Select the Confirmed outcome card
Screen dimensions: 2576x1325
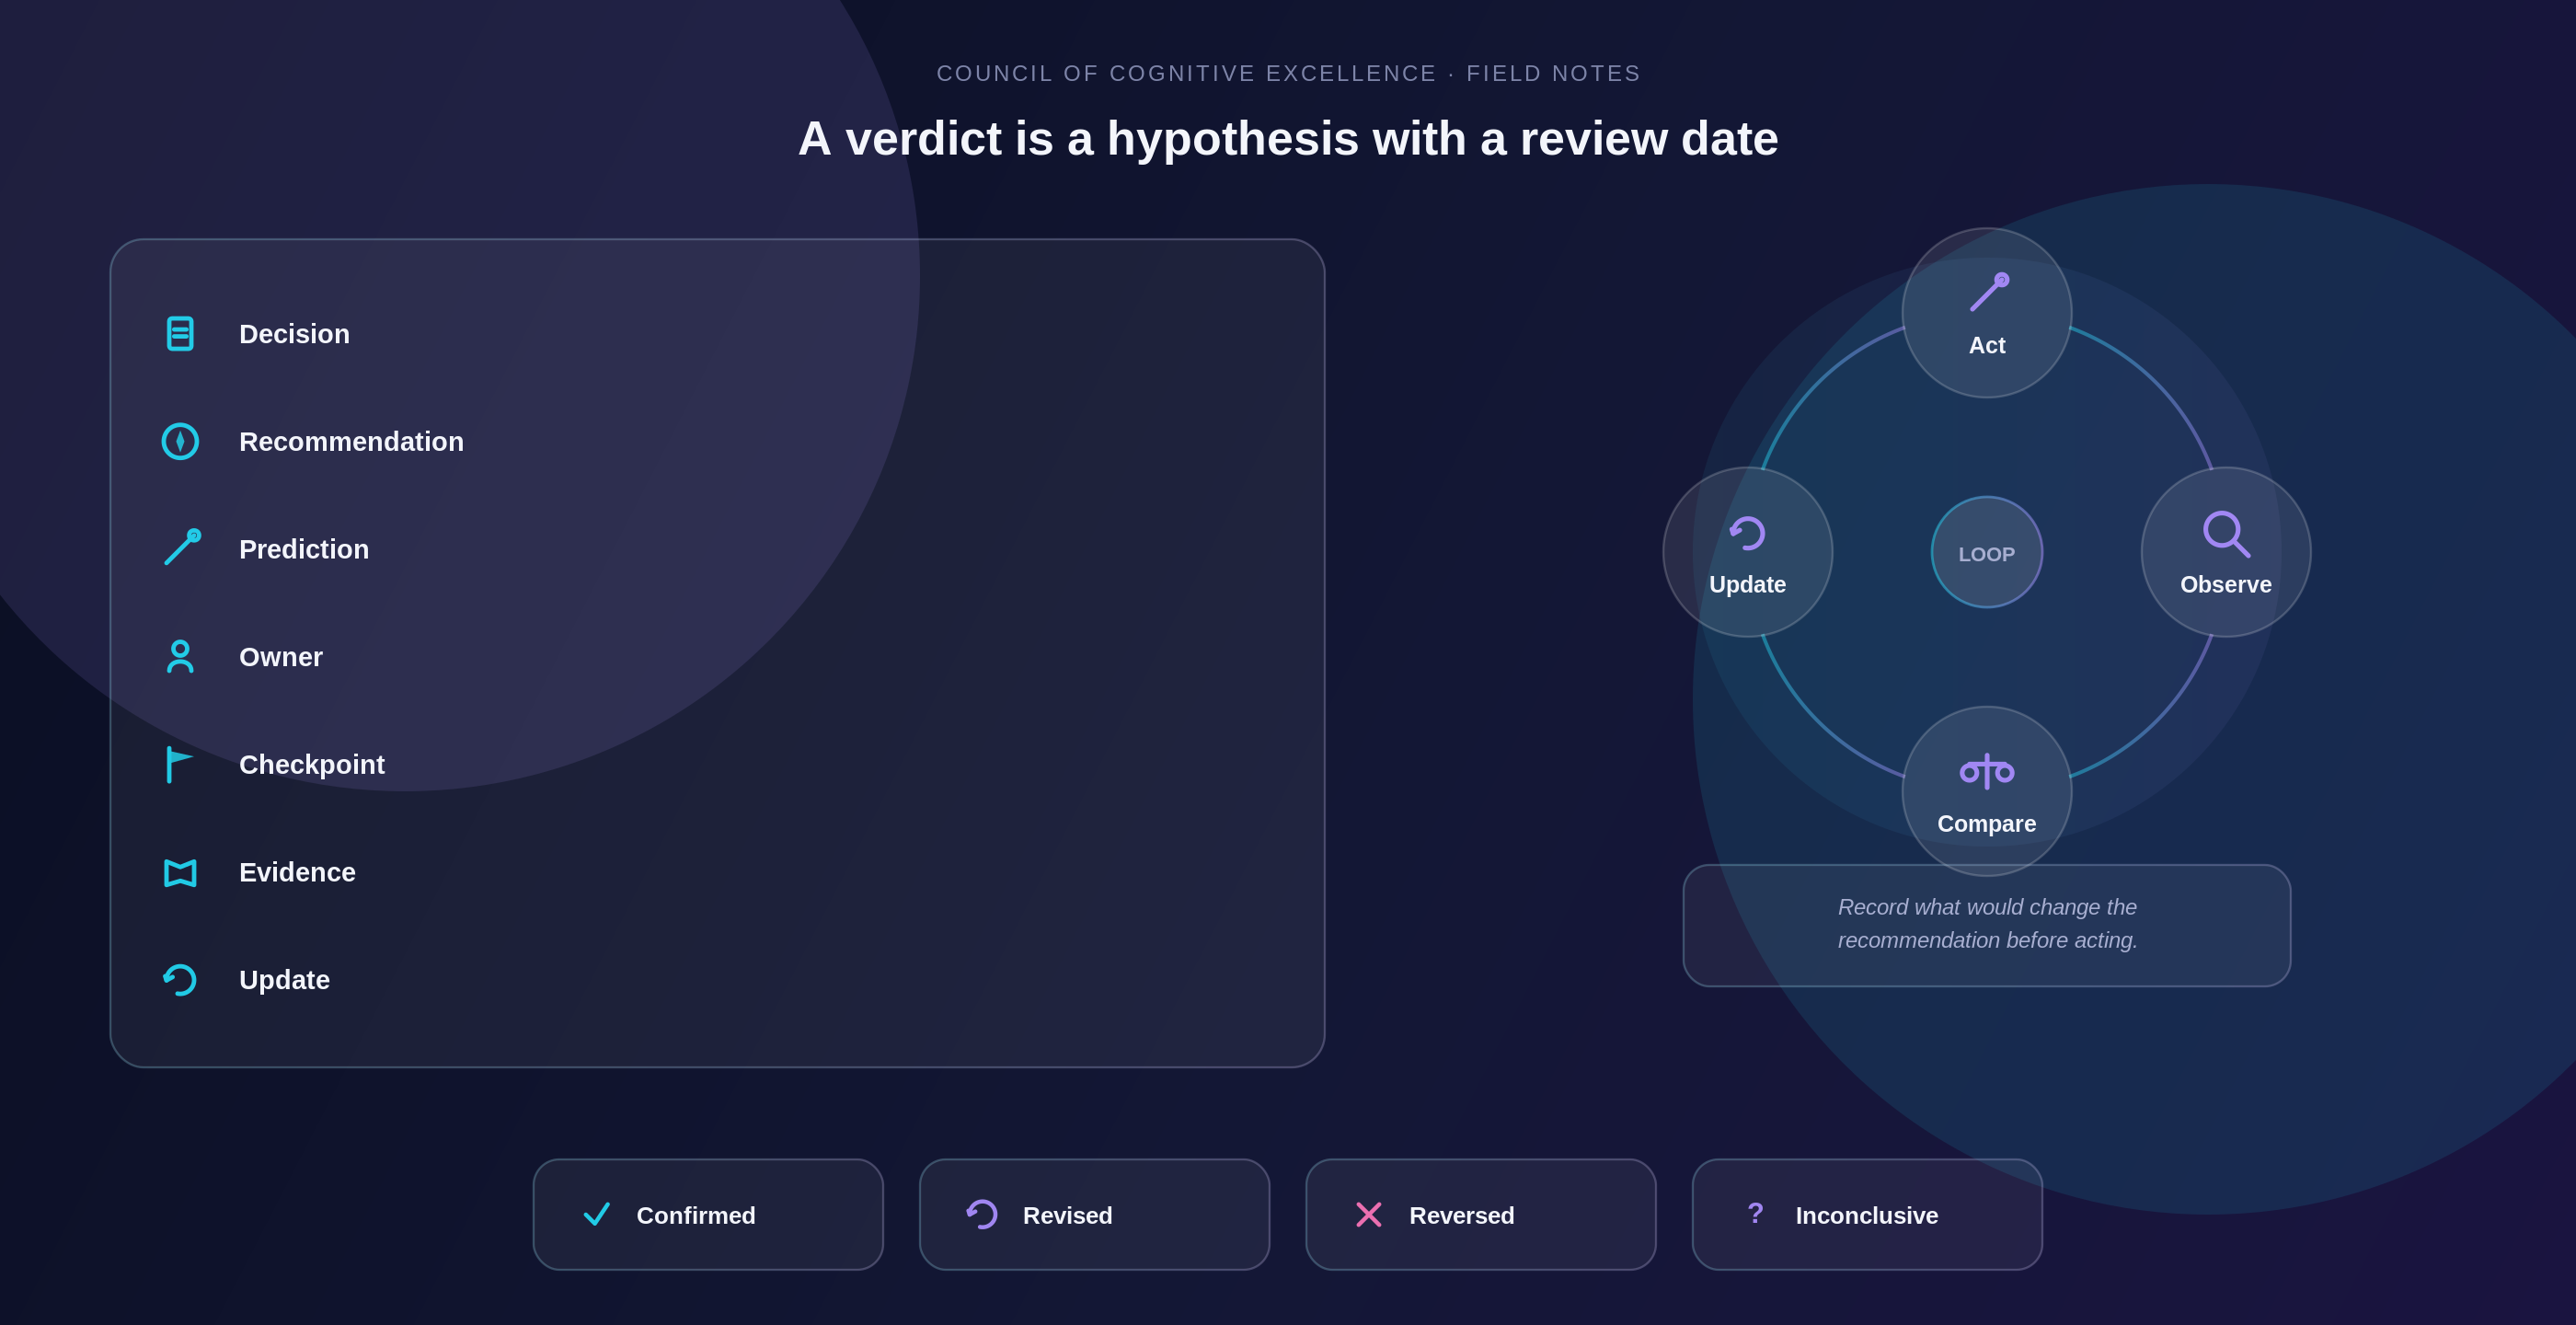[708, 1215]
